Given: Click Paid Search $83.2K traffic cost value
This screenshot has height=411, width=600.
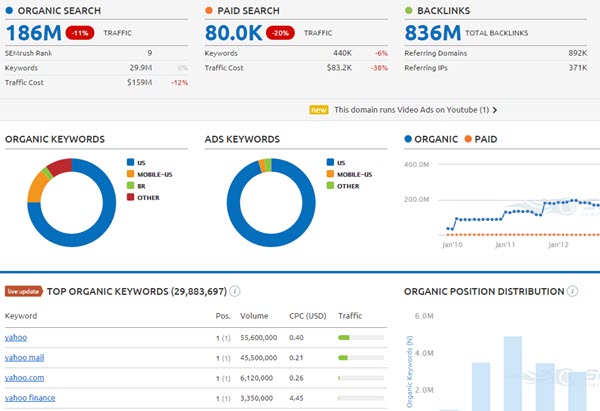Looking at the screenshot, I should click(x=339, y=68).
